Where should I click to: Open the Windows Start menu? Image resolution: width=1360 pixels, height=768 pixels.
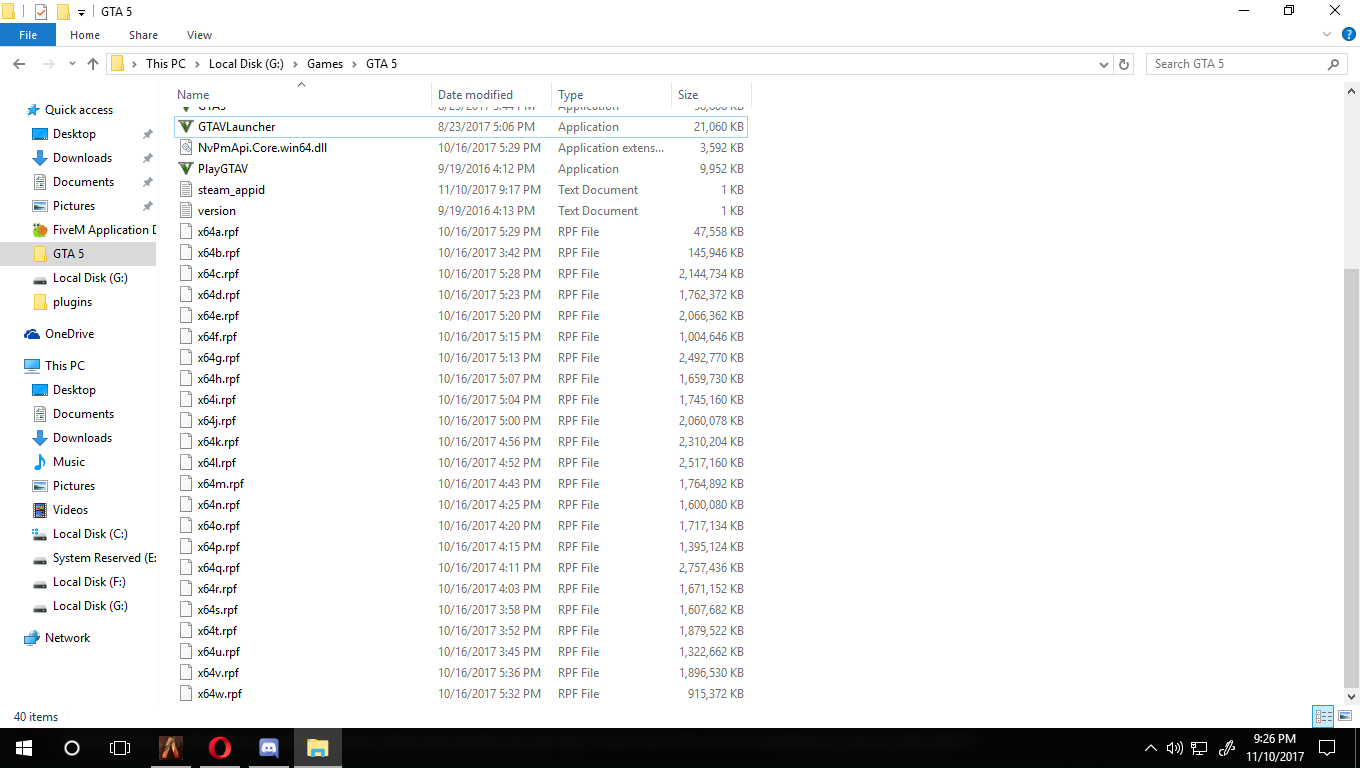(24, 748)
